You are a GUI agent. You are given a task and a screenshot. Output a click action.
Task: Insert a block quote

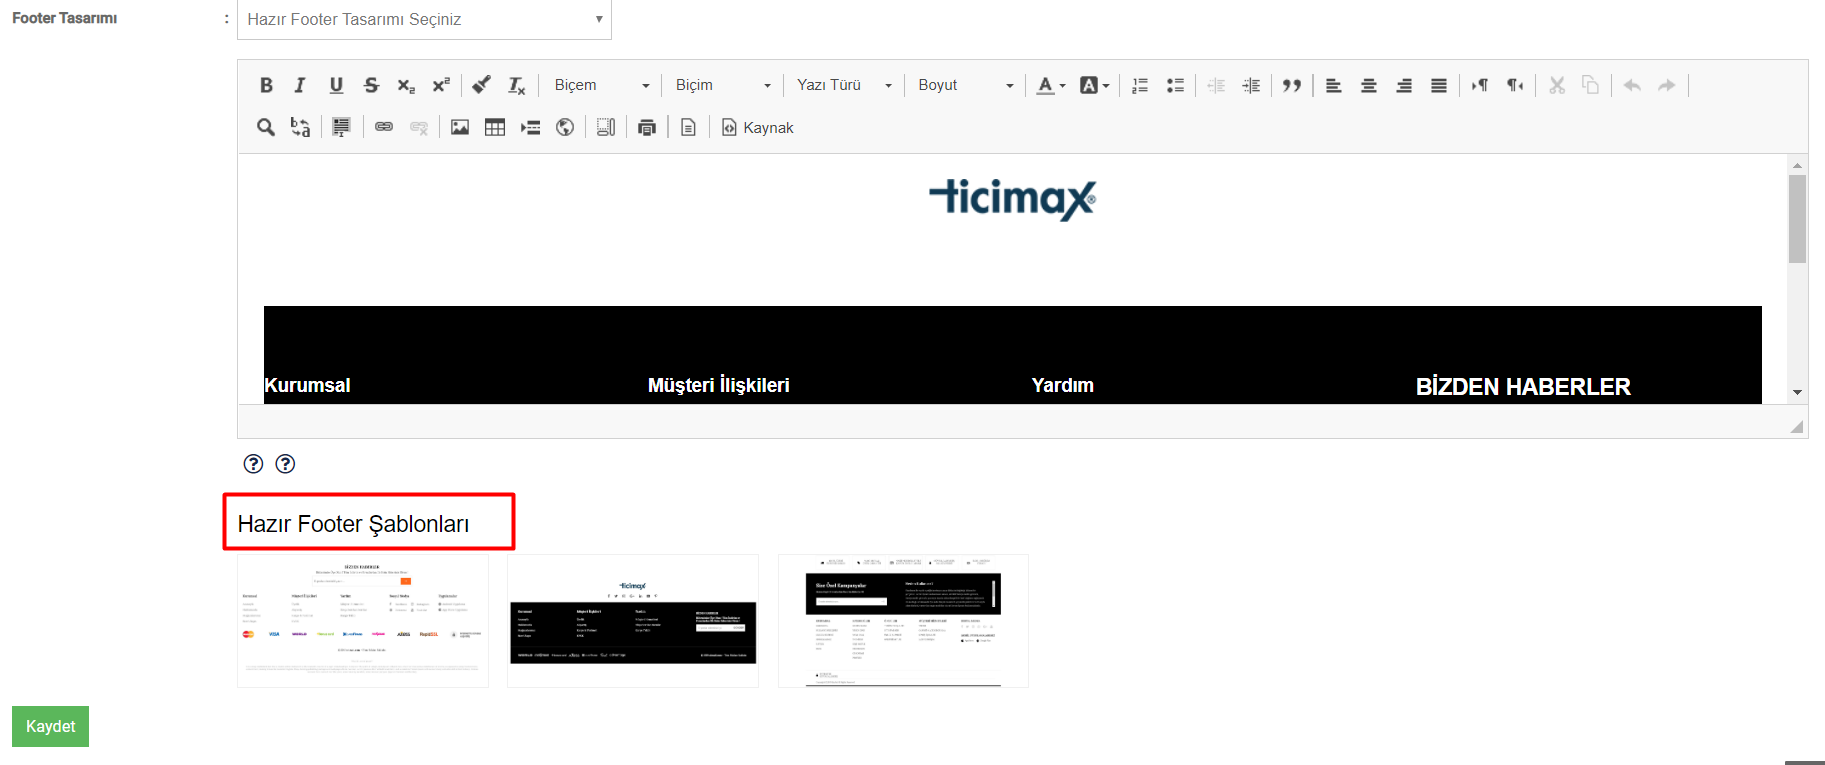point(1292,85)
